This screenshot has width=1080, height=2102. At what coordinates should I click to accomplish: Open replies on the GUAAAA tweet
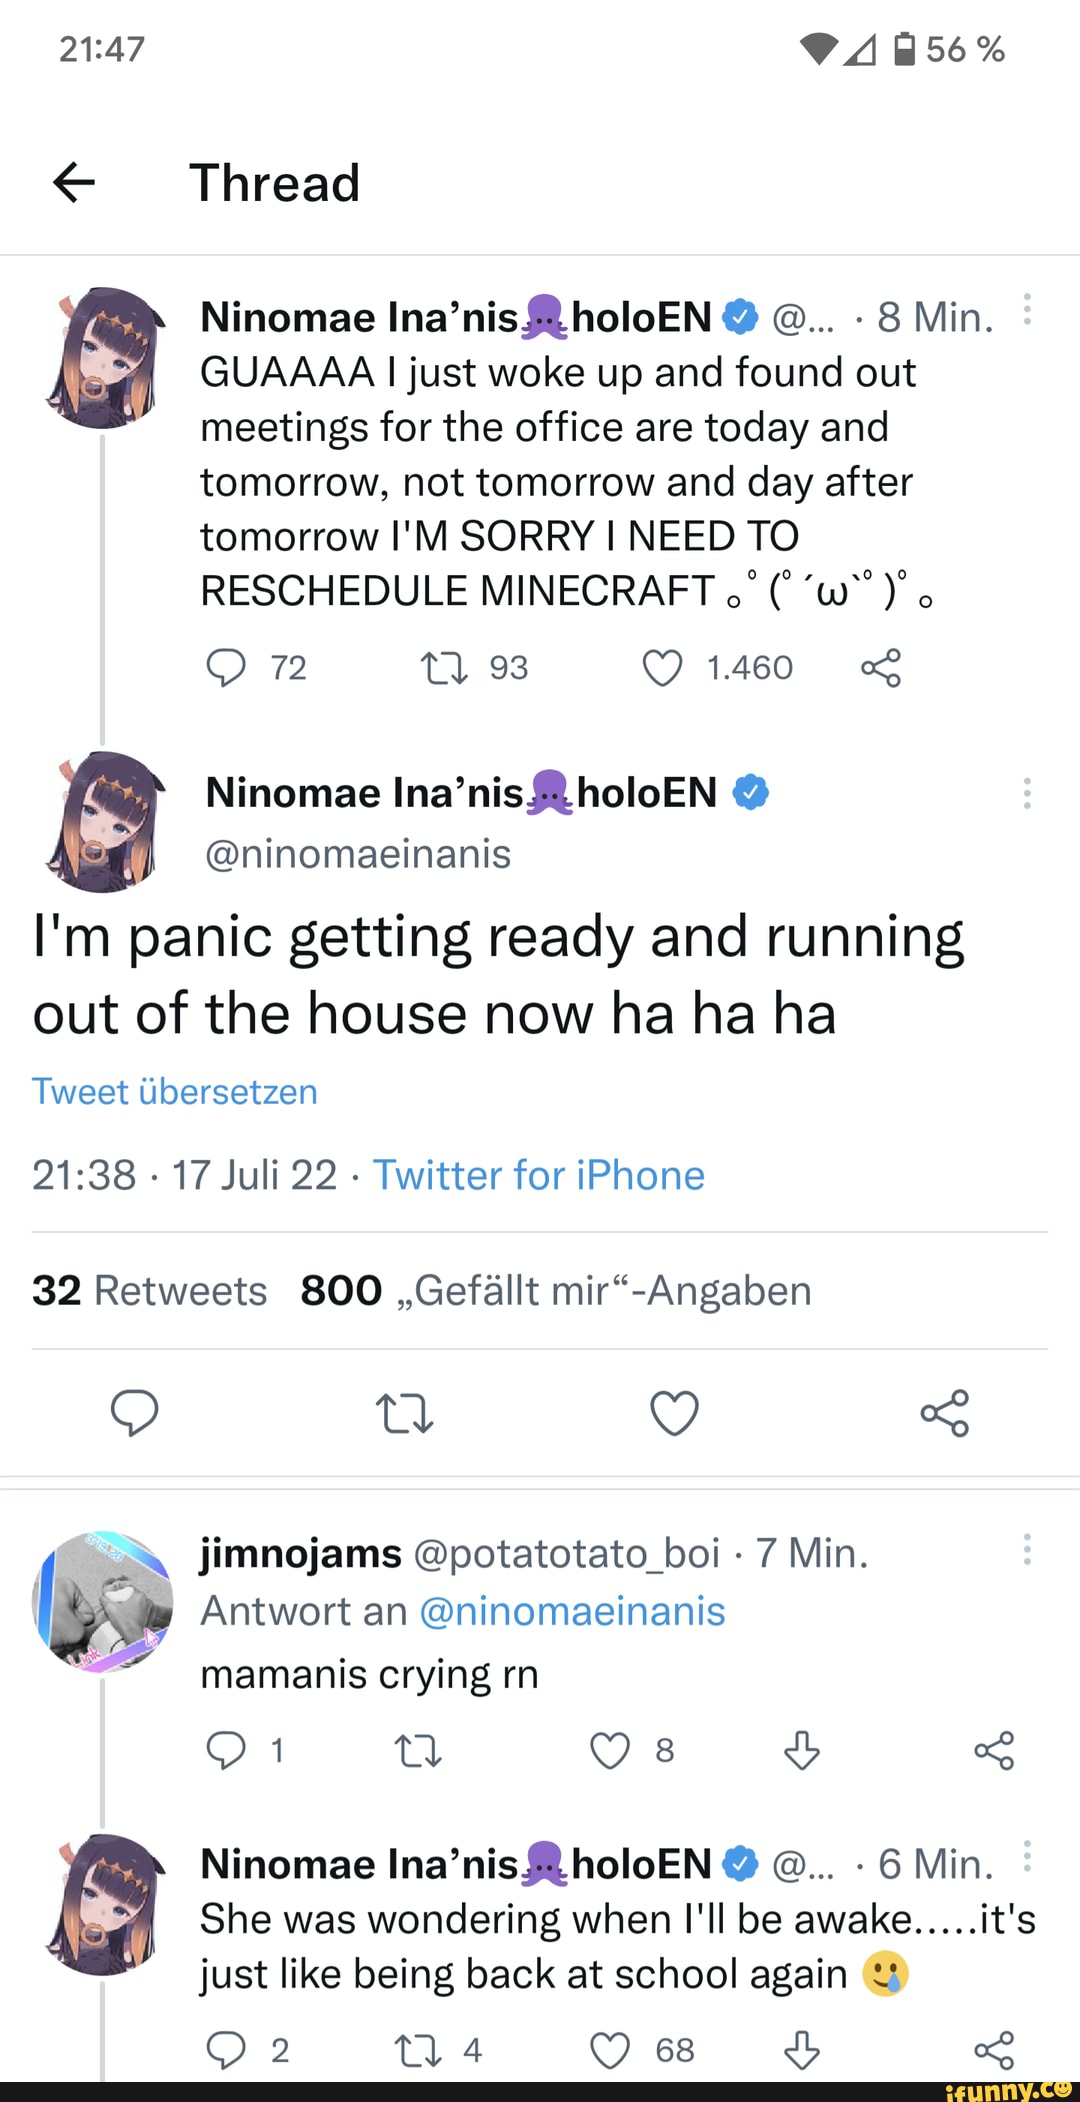coord(226,668)
